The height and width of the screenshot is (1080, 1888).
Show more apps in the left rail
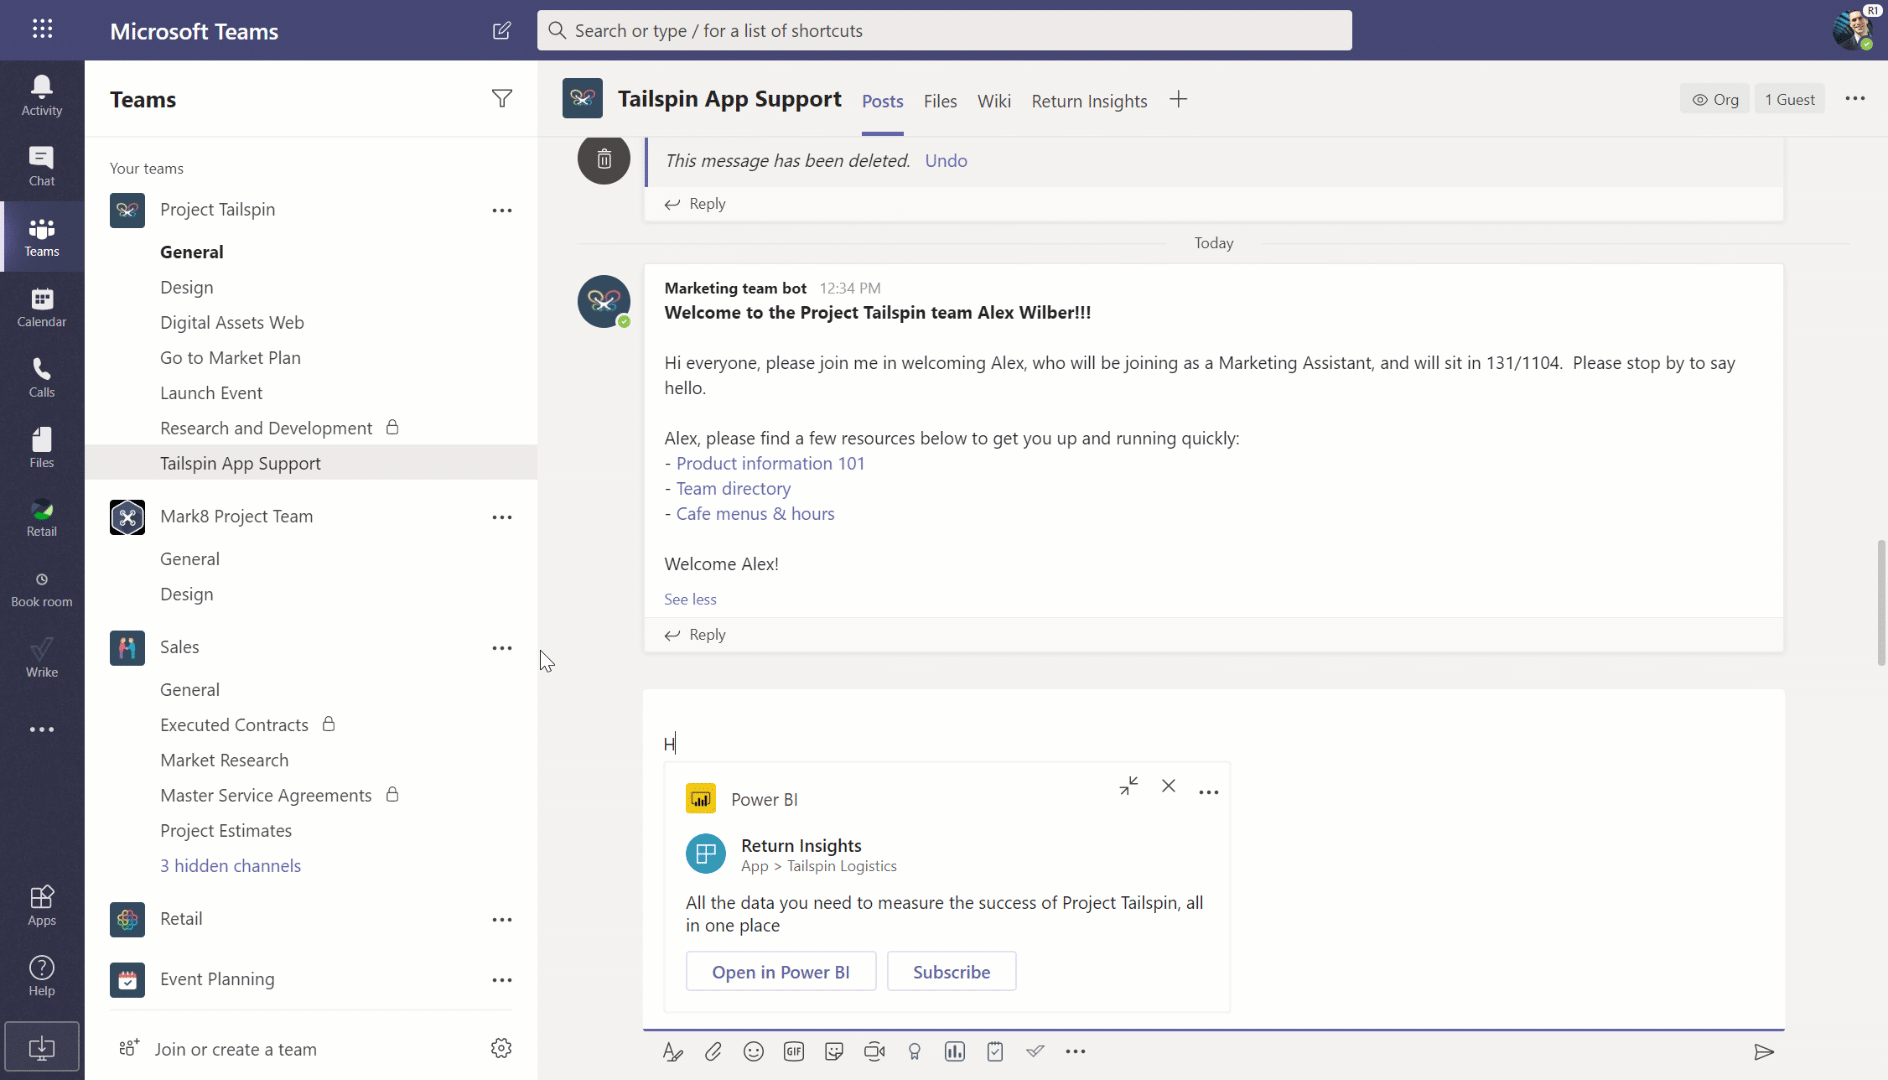pyautogui.click(x=42, y=729)
